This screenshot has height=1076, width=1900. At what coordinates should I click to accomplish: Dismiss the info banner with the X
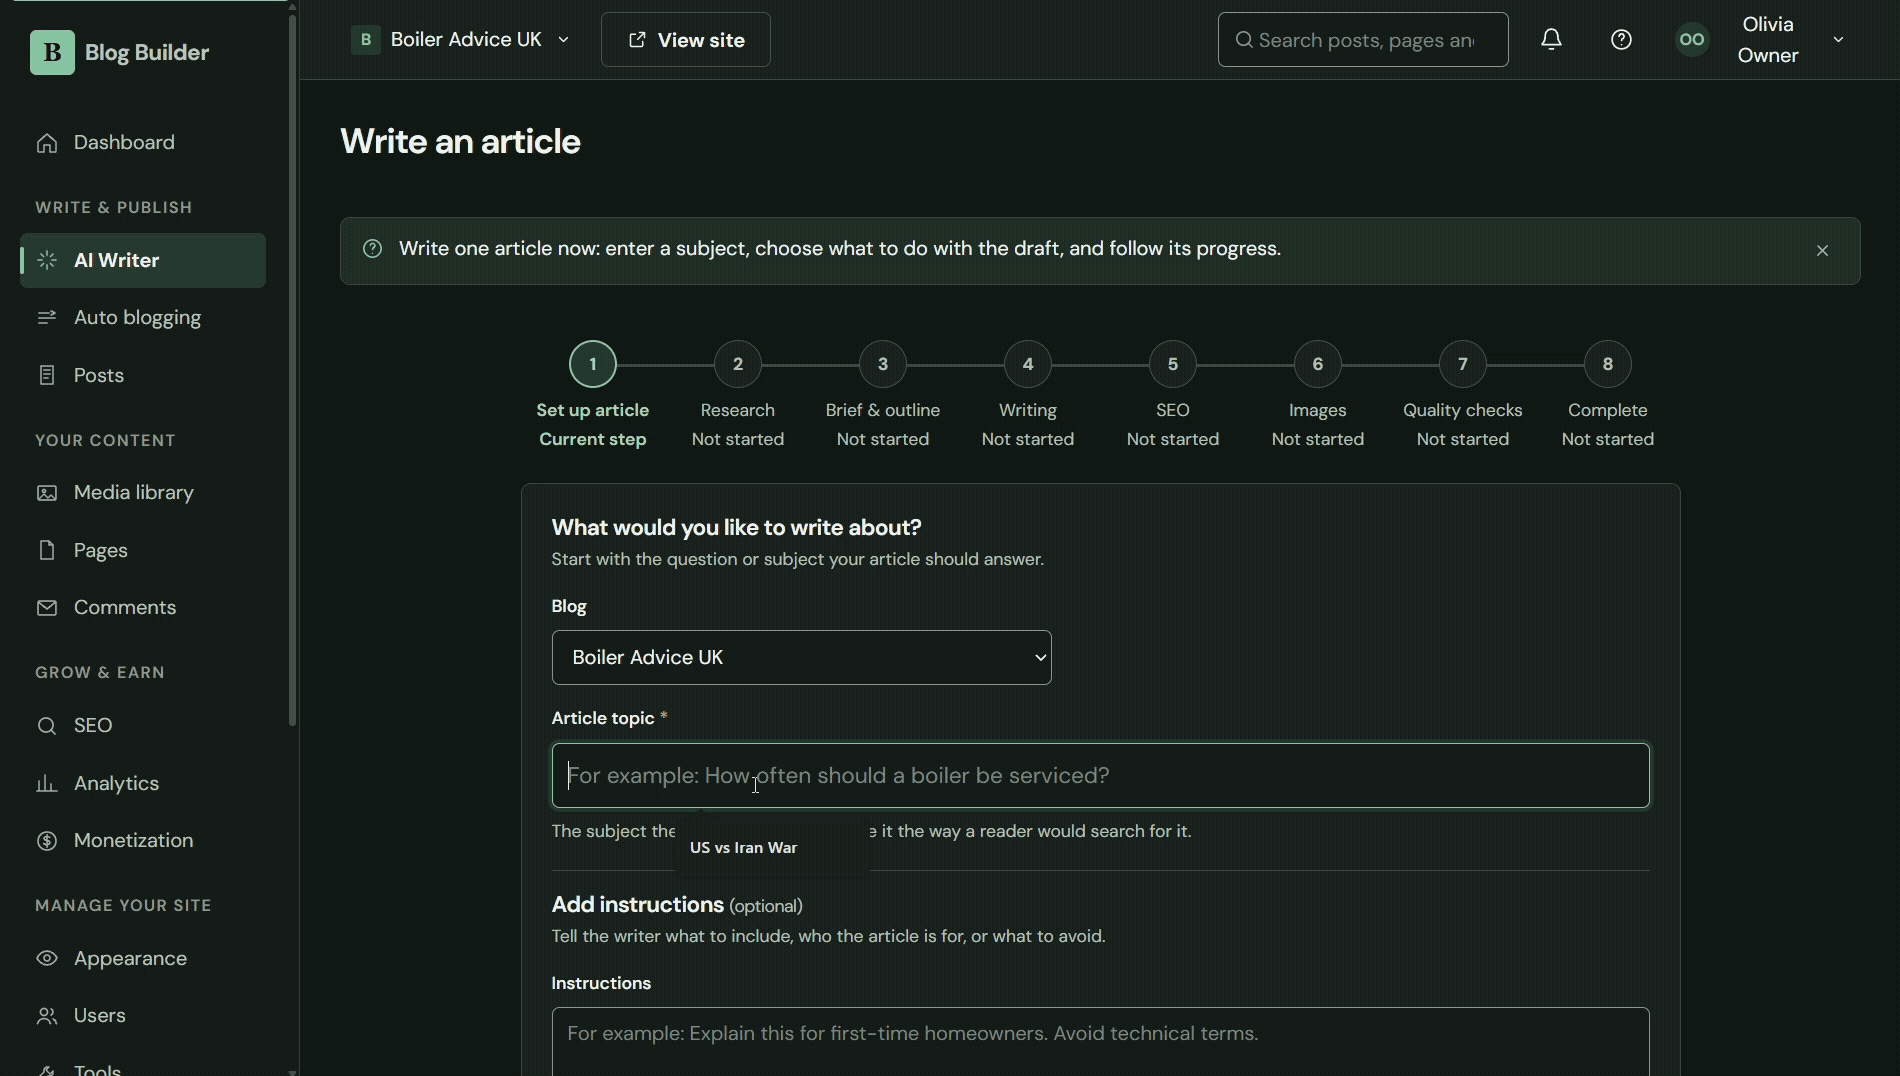(x=1823, y=251)
